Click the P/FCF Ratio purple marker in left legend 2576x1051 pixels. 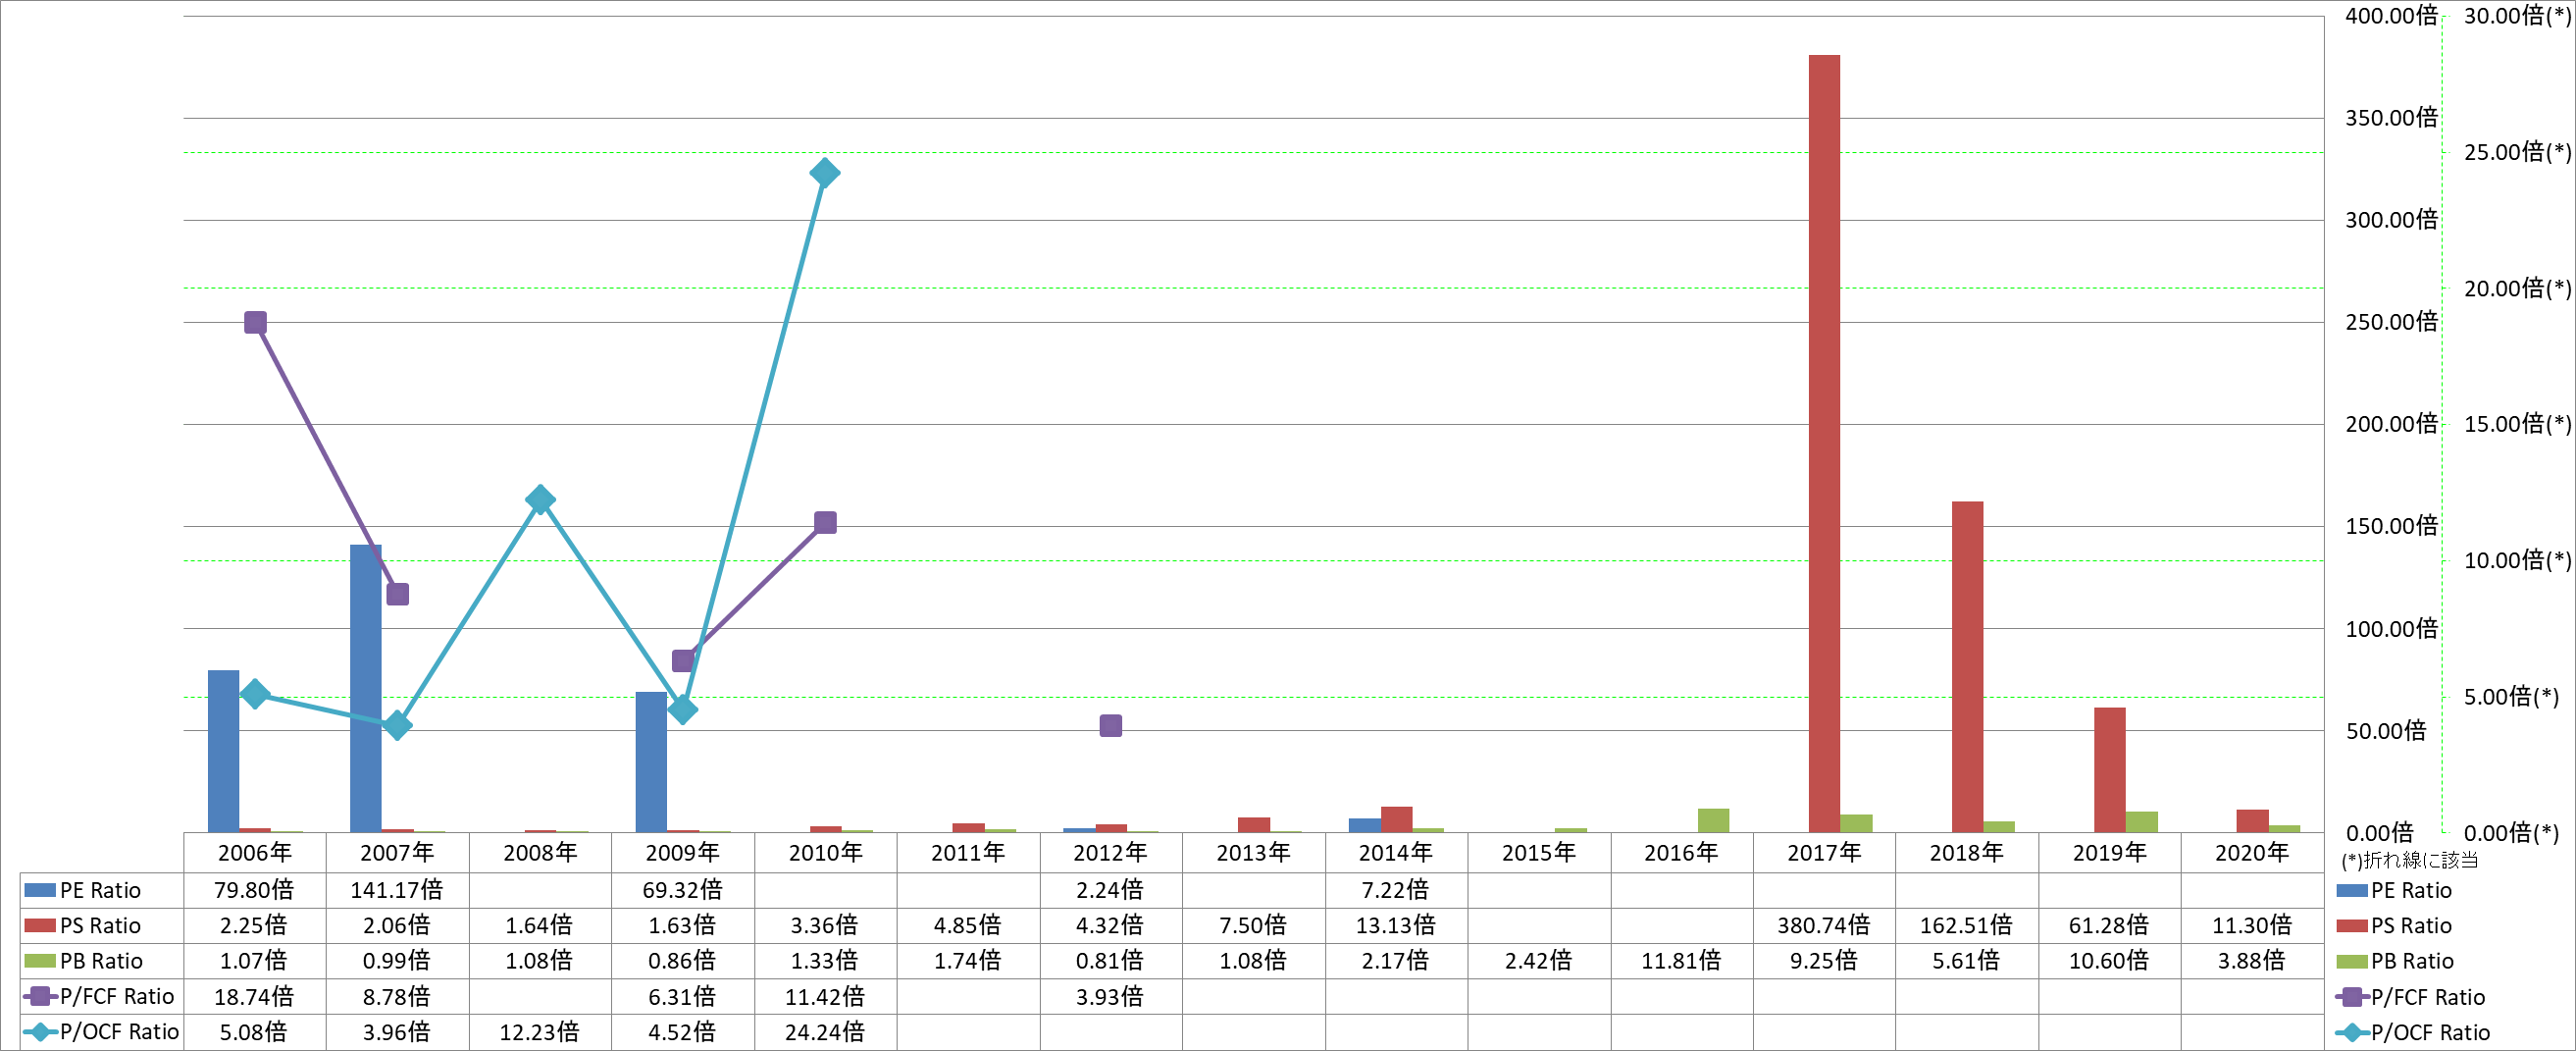coord(40,997)
